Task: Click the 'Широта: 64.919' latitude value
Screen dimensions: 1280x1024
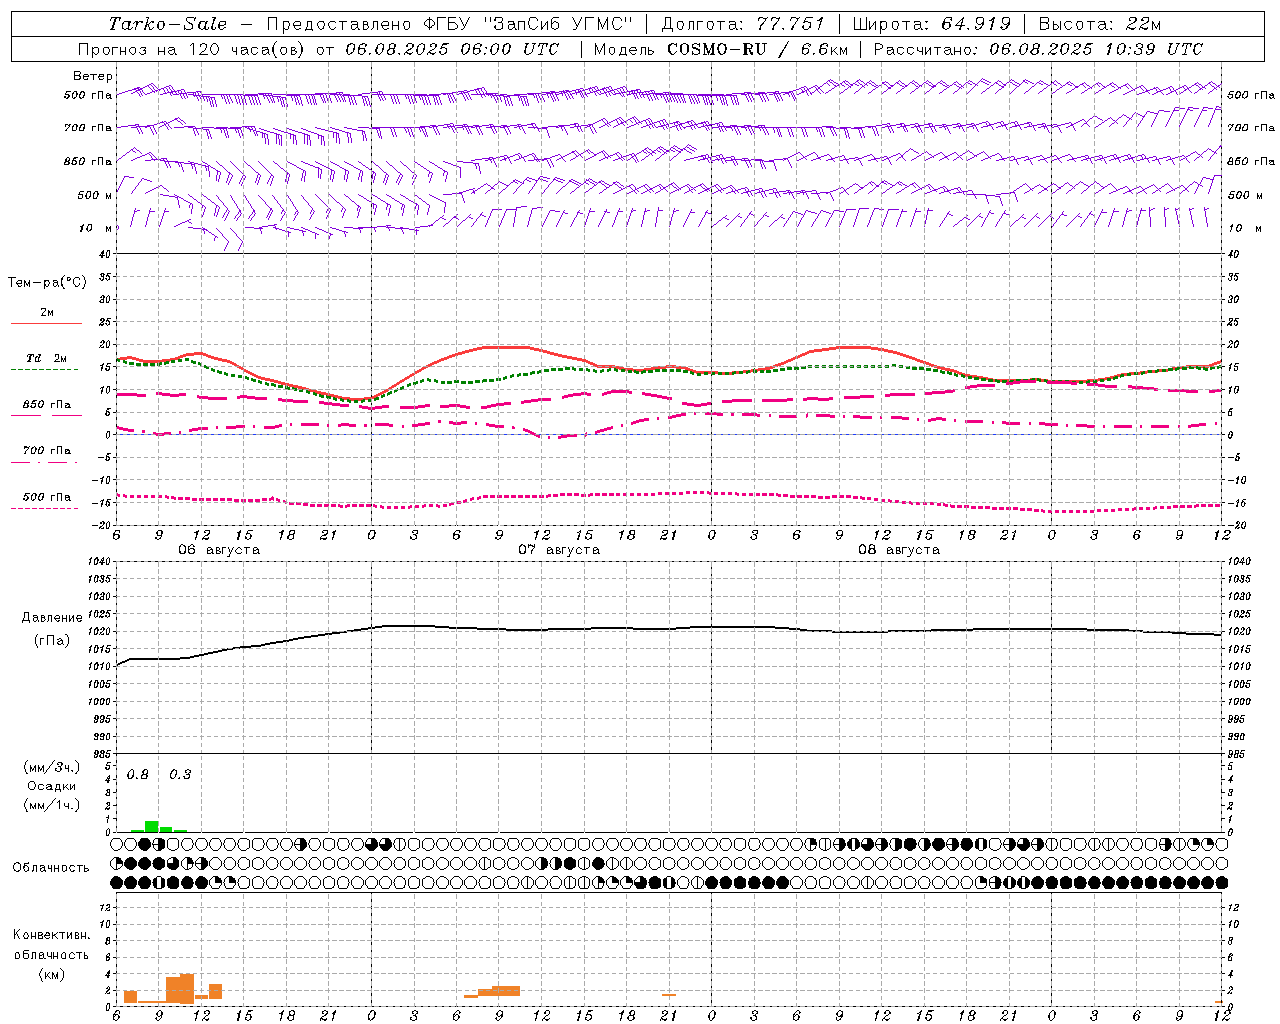Action: (x=931, y=24)
